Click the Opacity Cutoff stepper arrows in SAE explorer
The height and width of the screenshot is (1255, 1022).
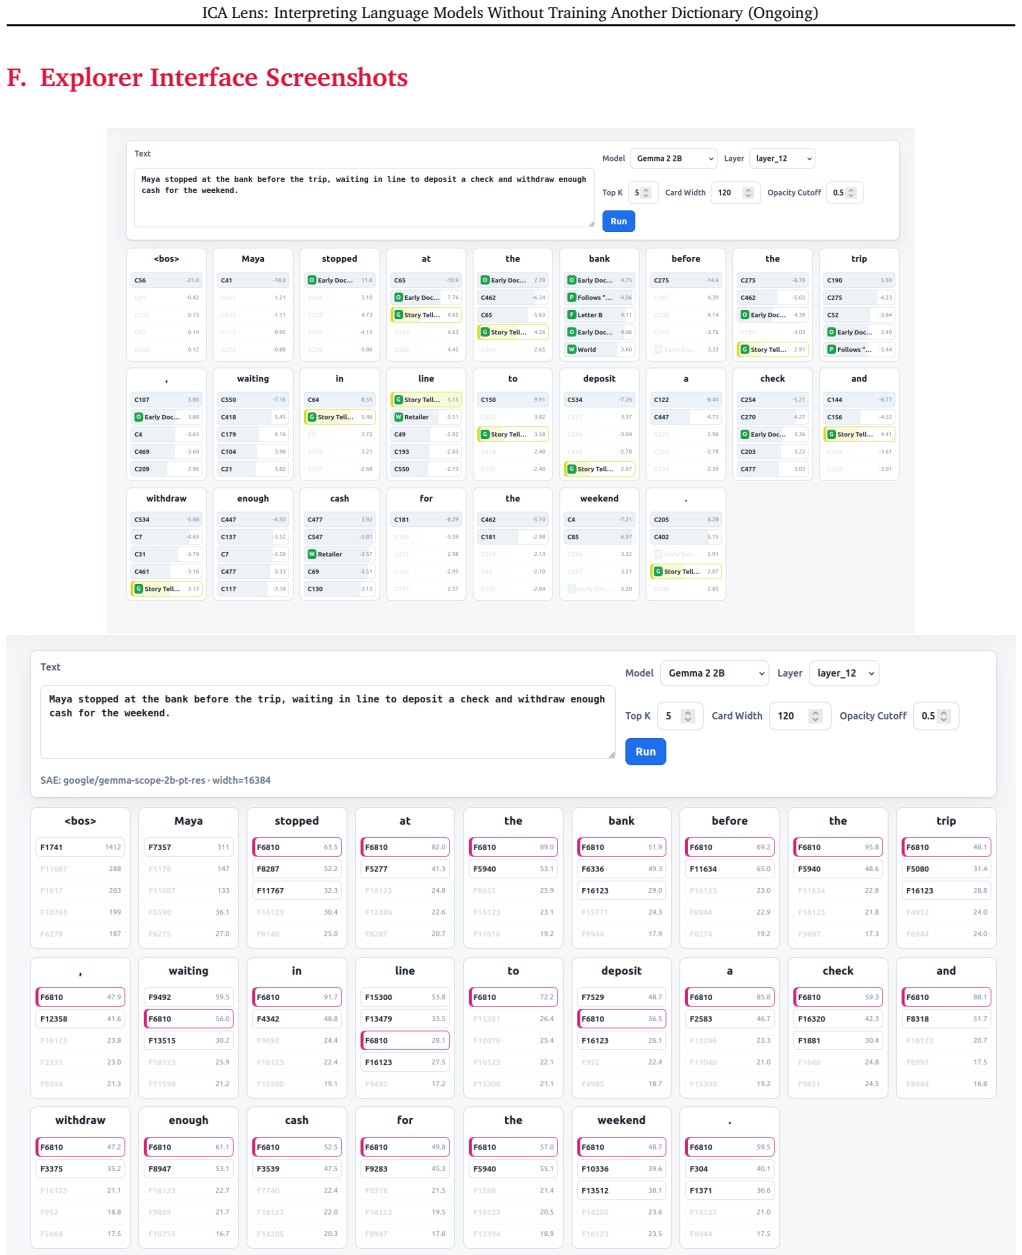[x=945, y=716]
